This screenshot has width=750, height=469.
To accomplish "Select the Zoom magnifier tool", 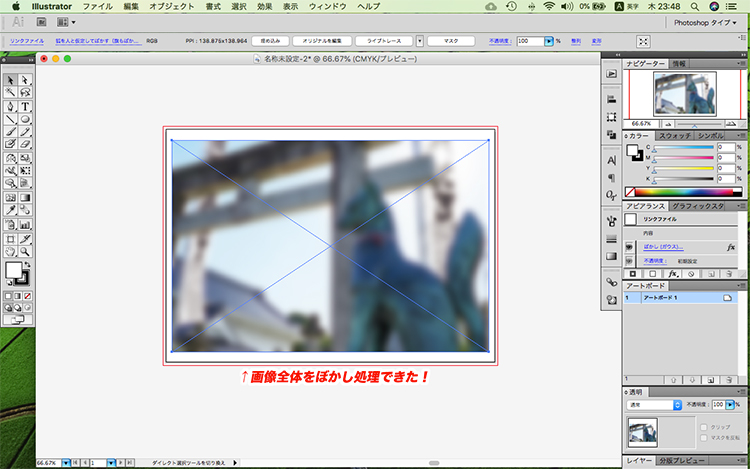I will 25,251.
